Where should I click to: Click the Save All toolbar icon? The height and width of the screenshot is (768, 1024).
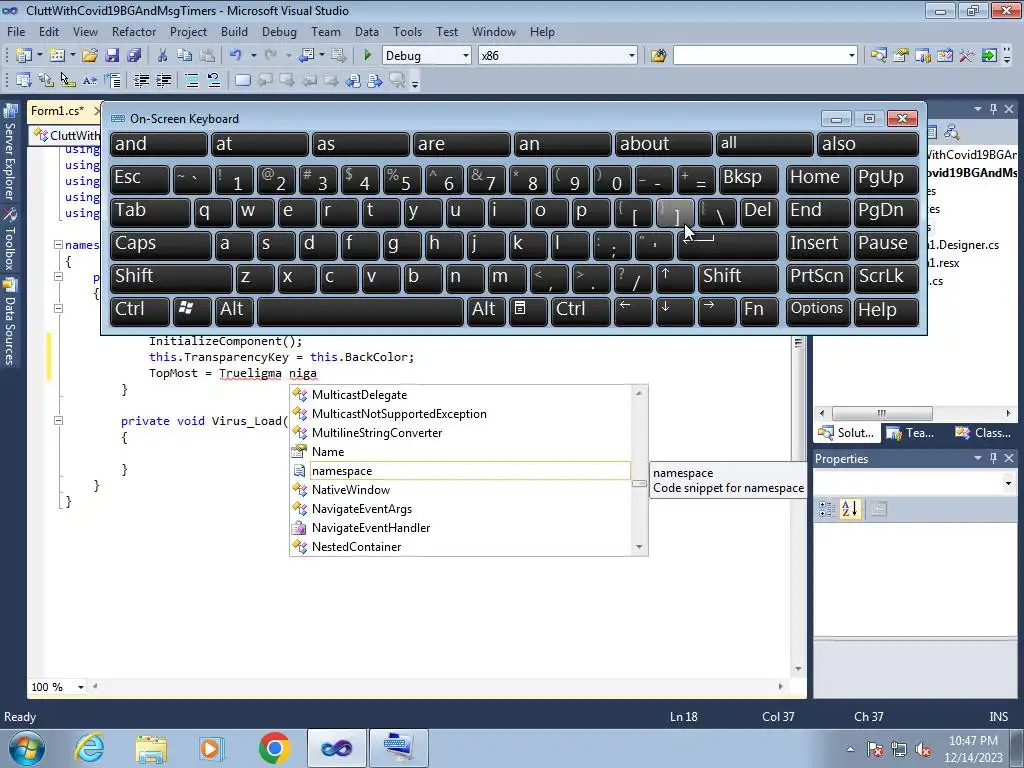coord(134,56)
